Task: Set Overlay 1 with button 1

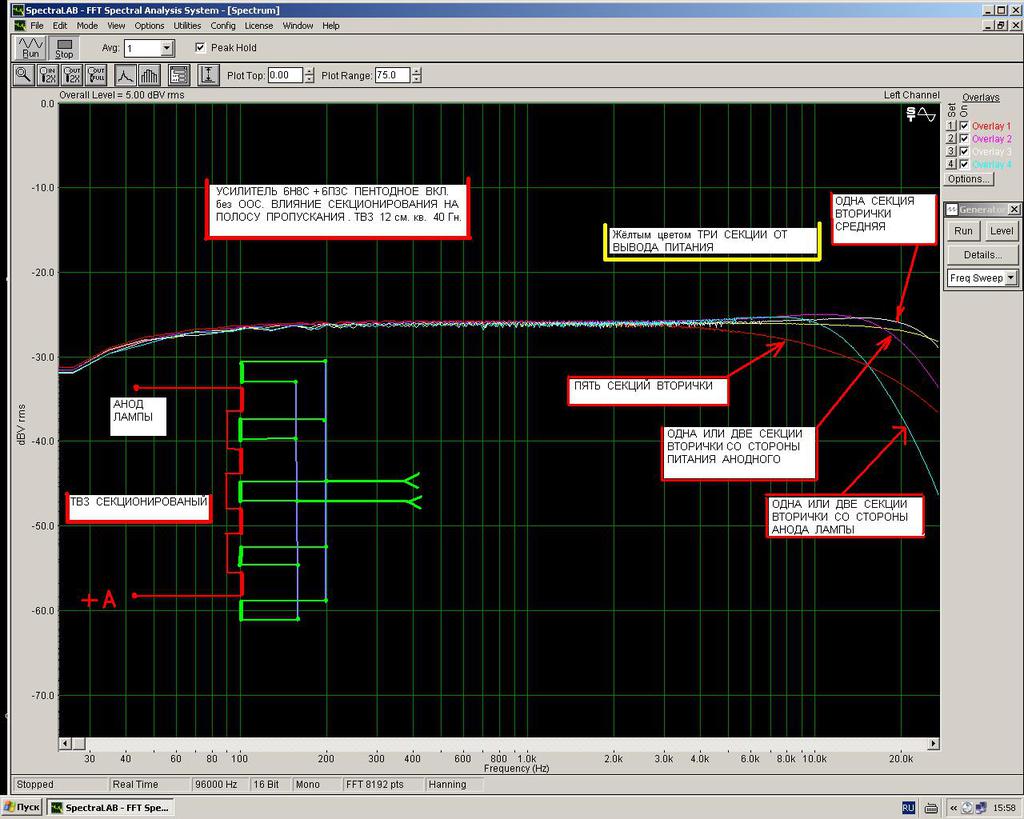Action: coord(951,125)
